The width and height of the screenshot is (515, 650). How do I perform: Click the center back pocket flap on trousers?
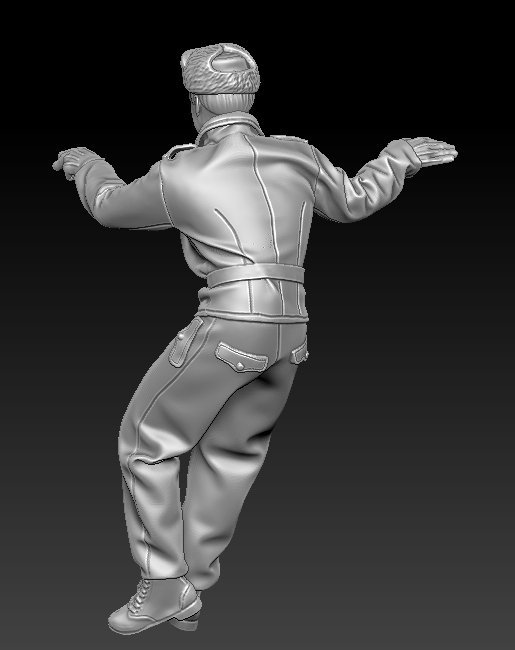(241, 358)
